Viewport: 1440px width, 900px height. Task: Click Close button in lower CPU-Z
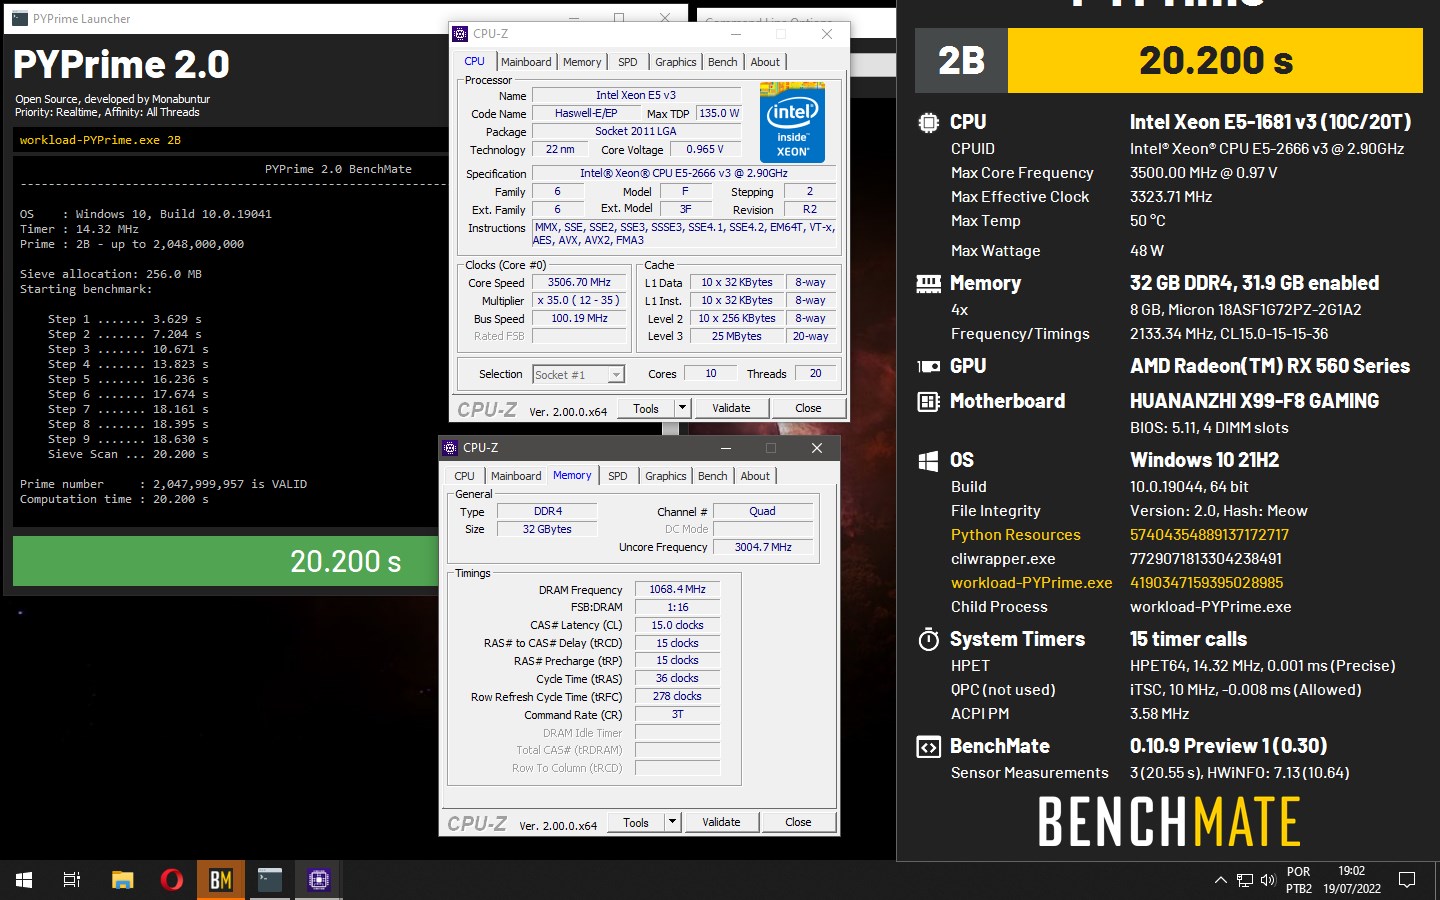(x=798, y=822)
